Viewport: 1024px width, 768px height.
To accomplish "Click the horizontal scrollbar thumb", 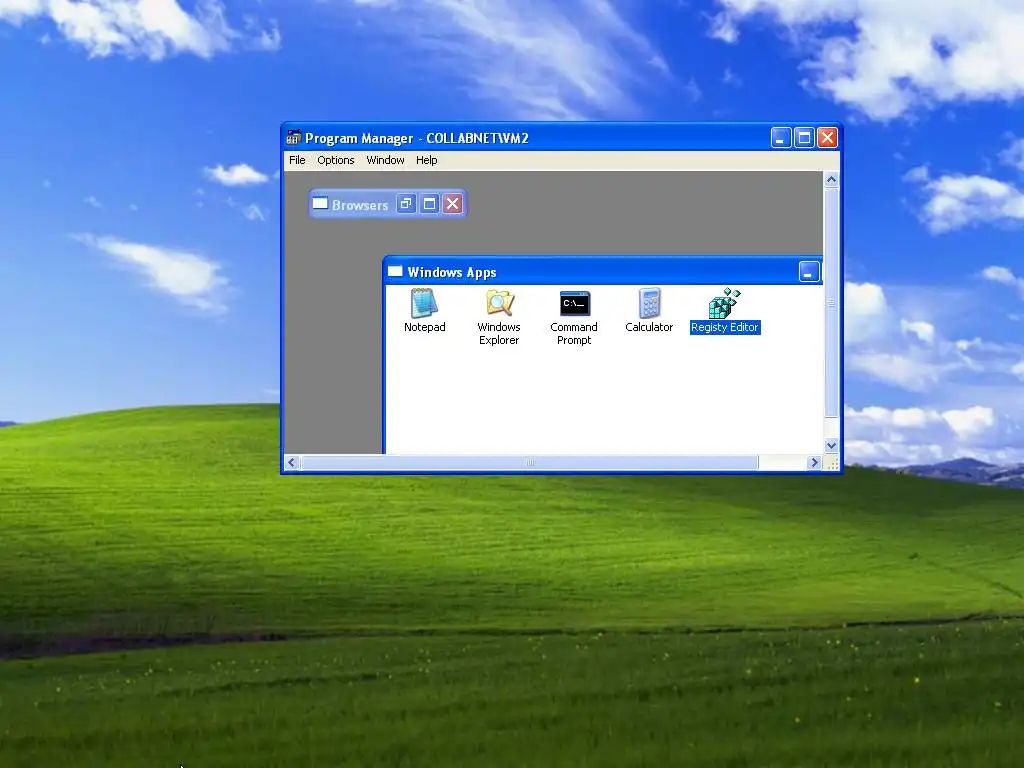I will coord(530,462).
